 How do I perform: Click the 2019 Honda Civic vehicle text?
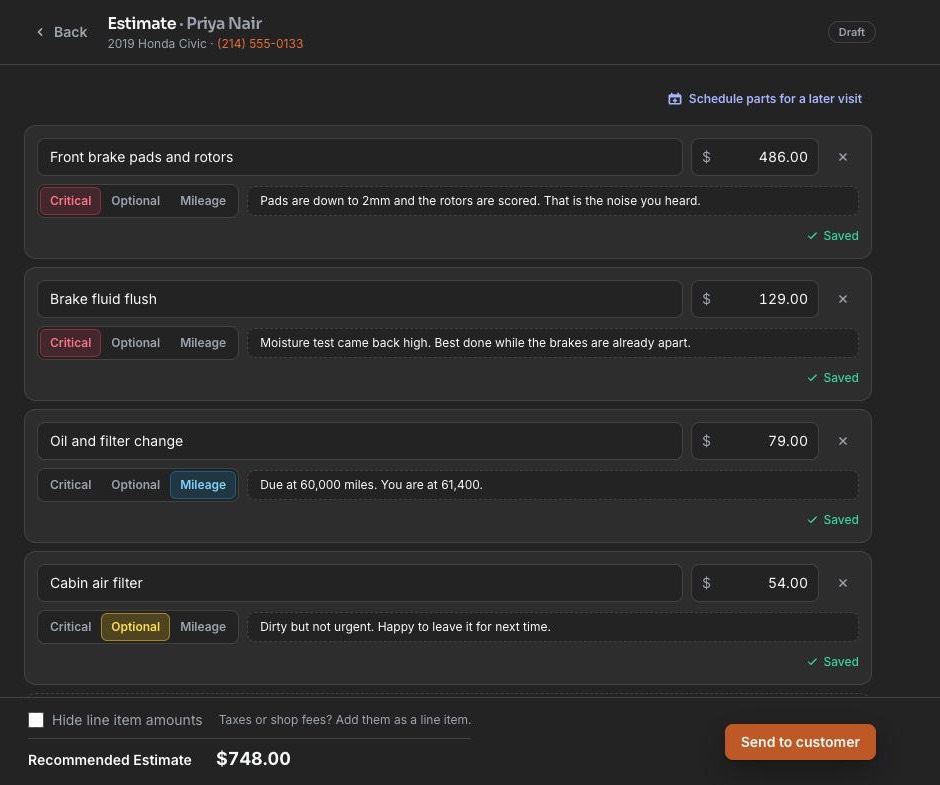157,44
